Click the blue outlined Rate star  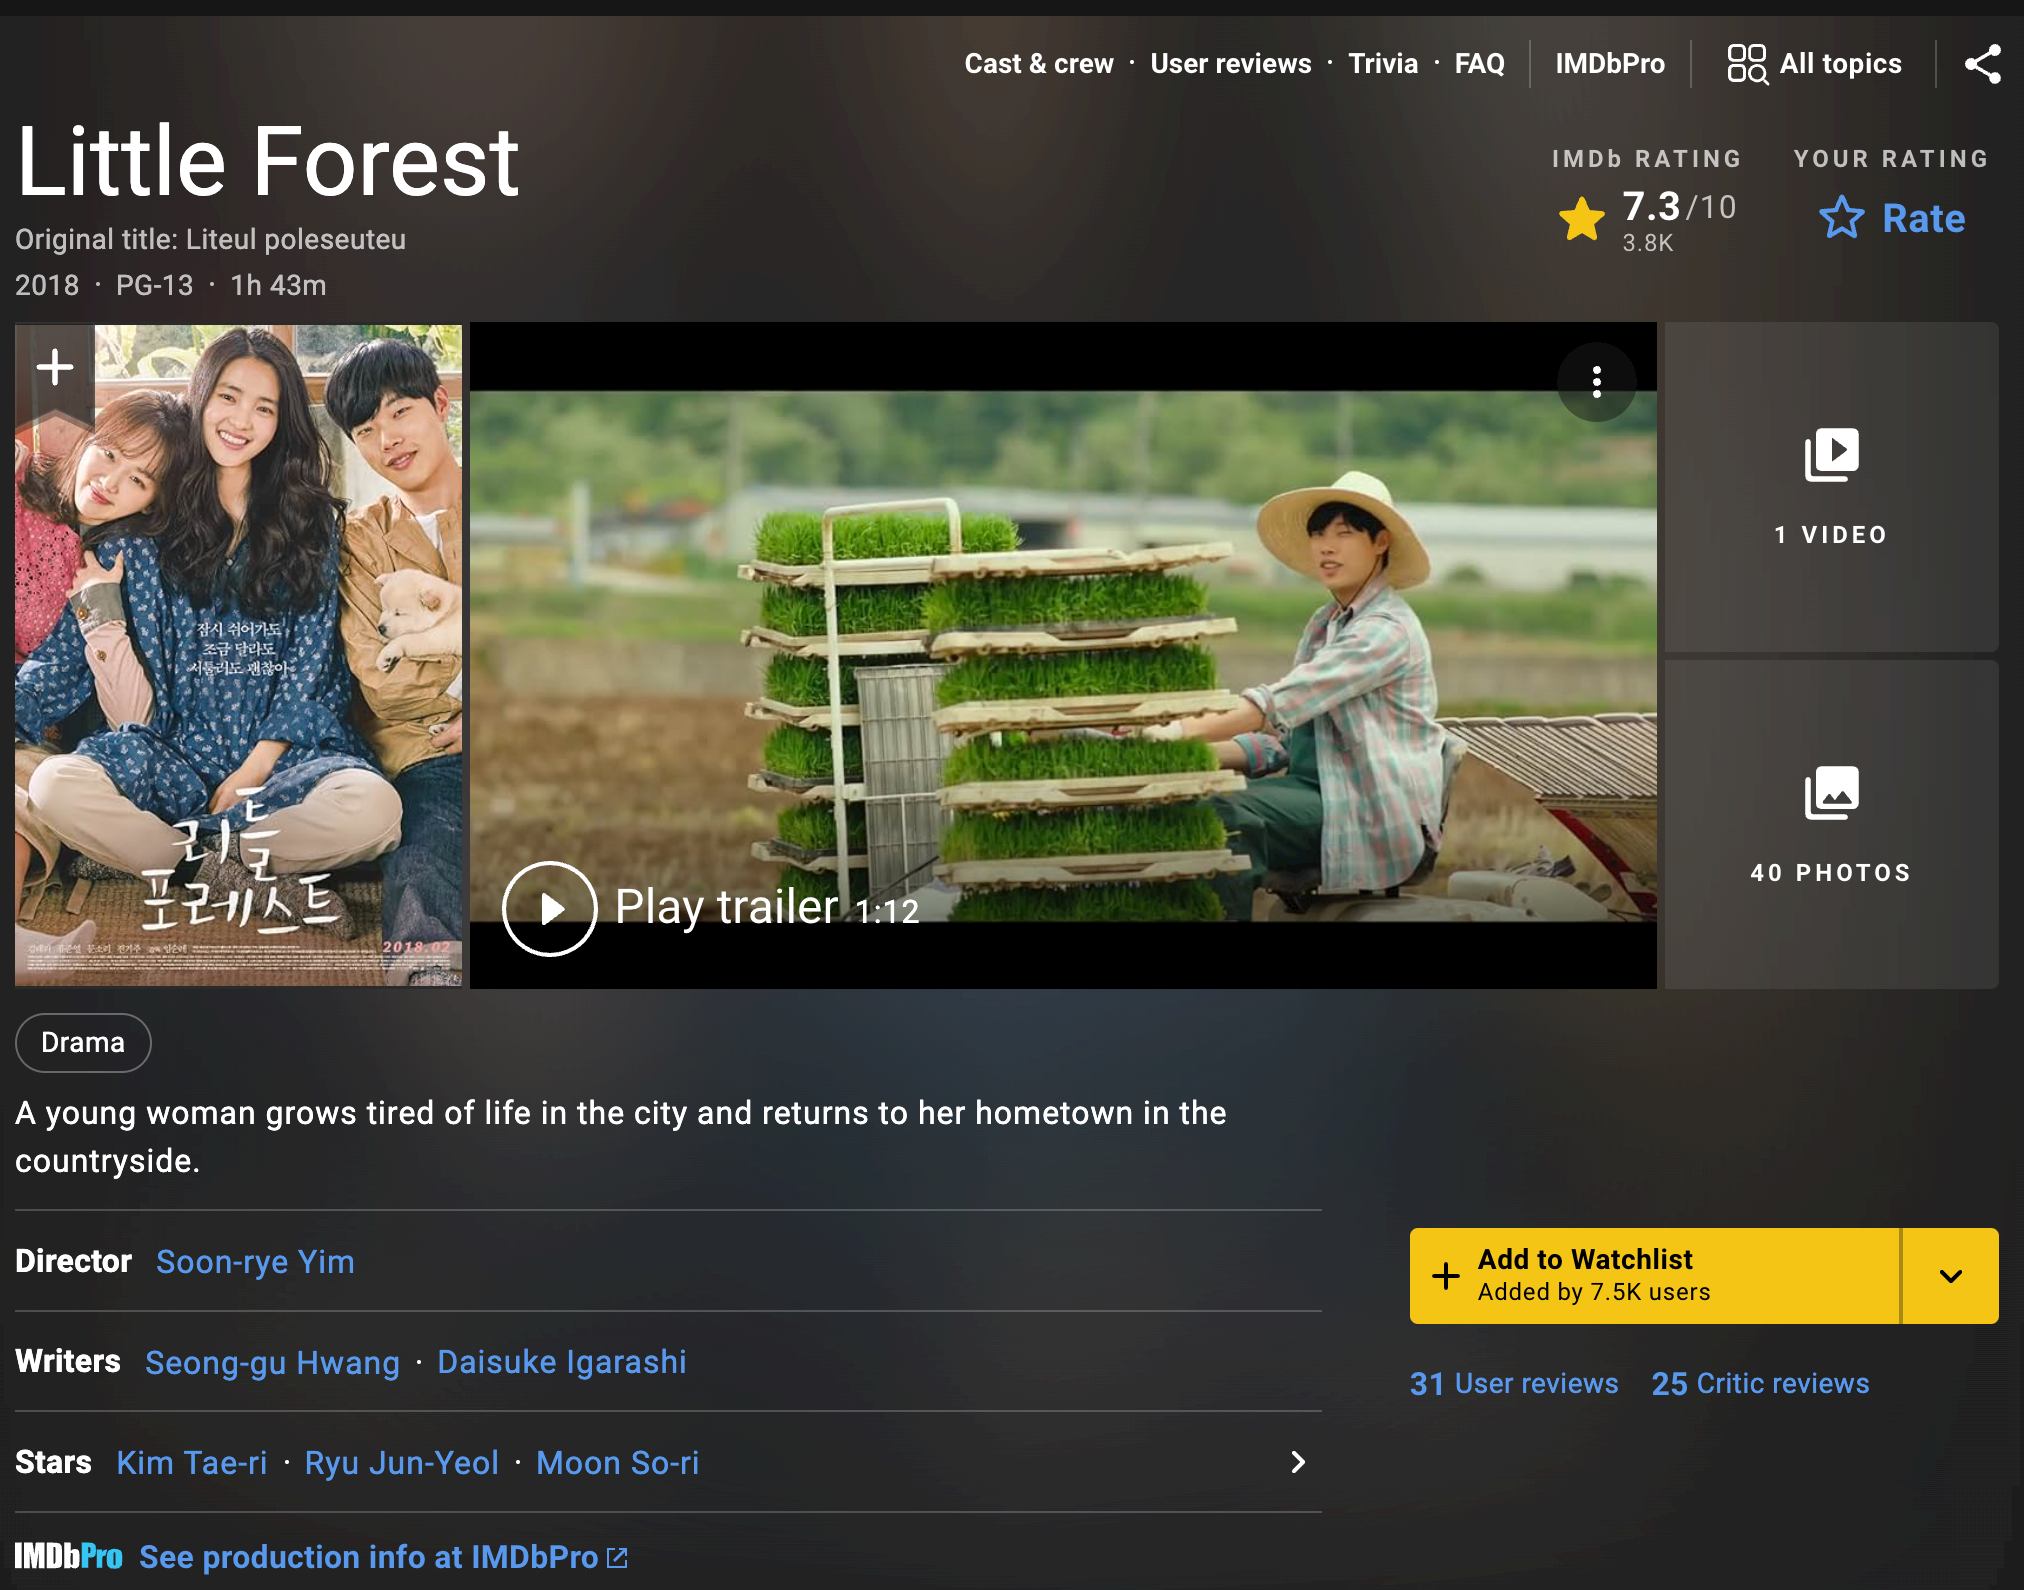[x=1841, y=218]
